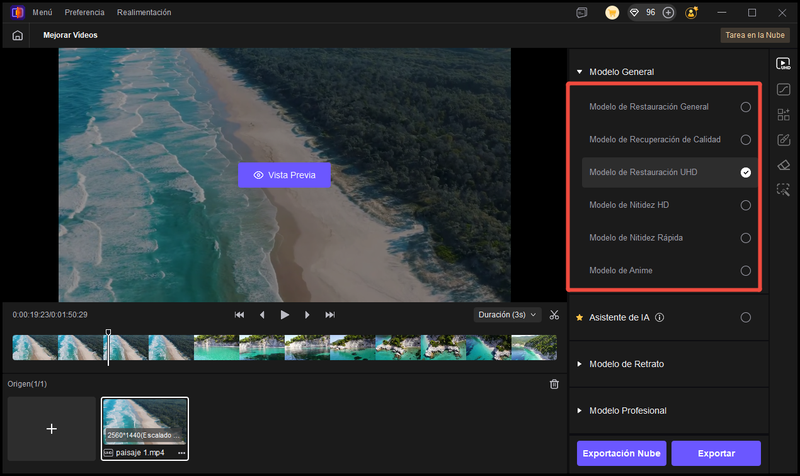
Task: Open the Preferencia menu
Action: pos(84,12)
